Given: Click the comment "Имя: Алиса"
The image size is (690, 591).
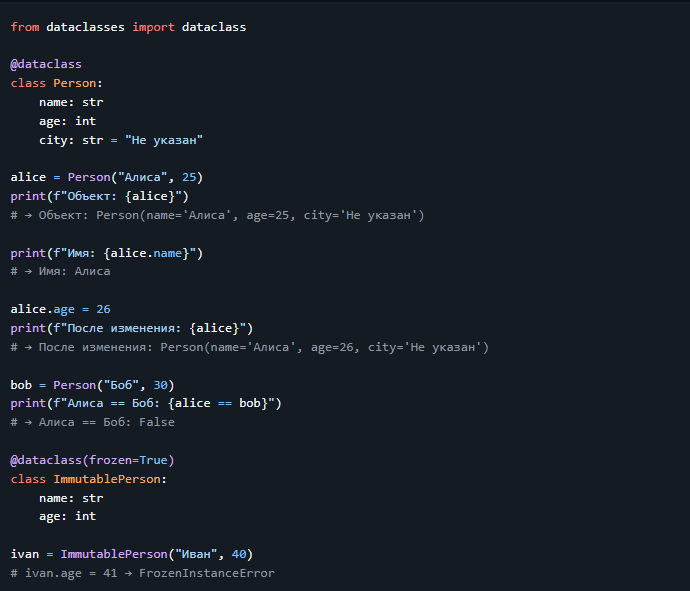Looking at the screenshot, I should 60,271.
